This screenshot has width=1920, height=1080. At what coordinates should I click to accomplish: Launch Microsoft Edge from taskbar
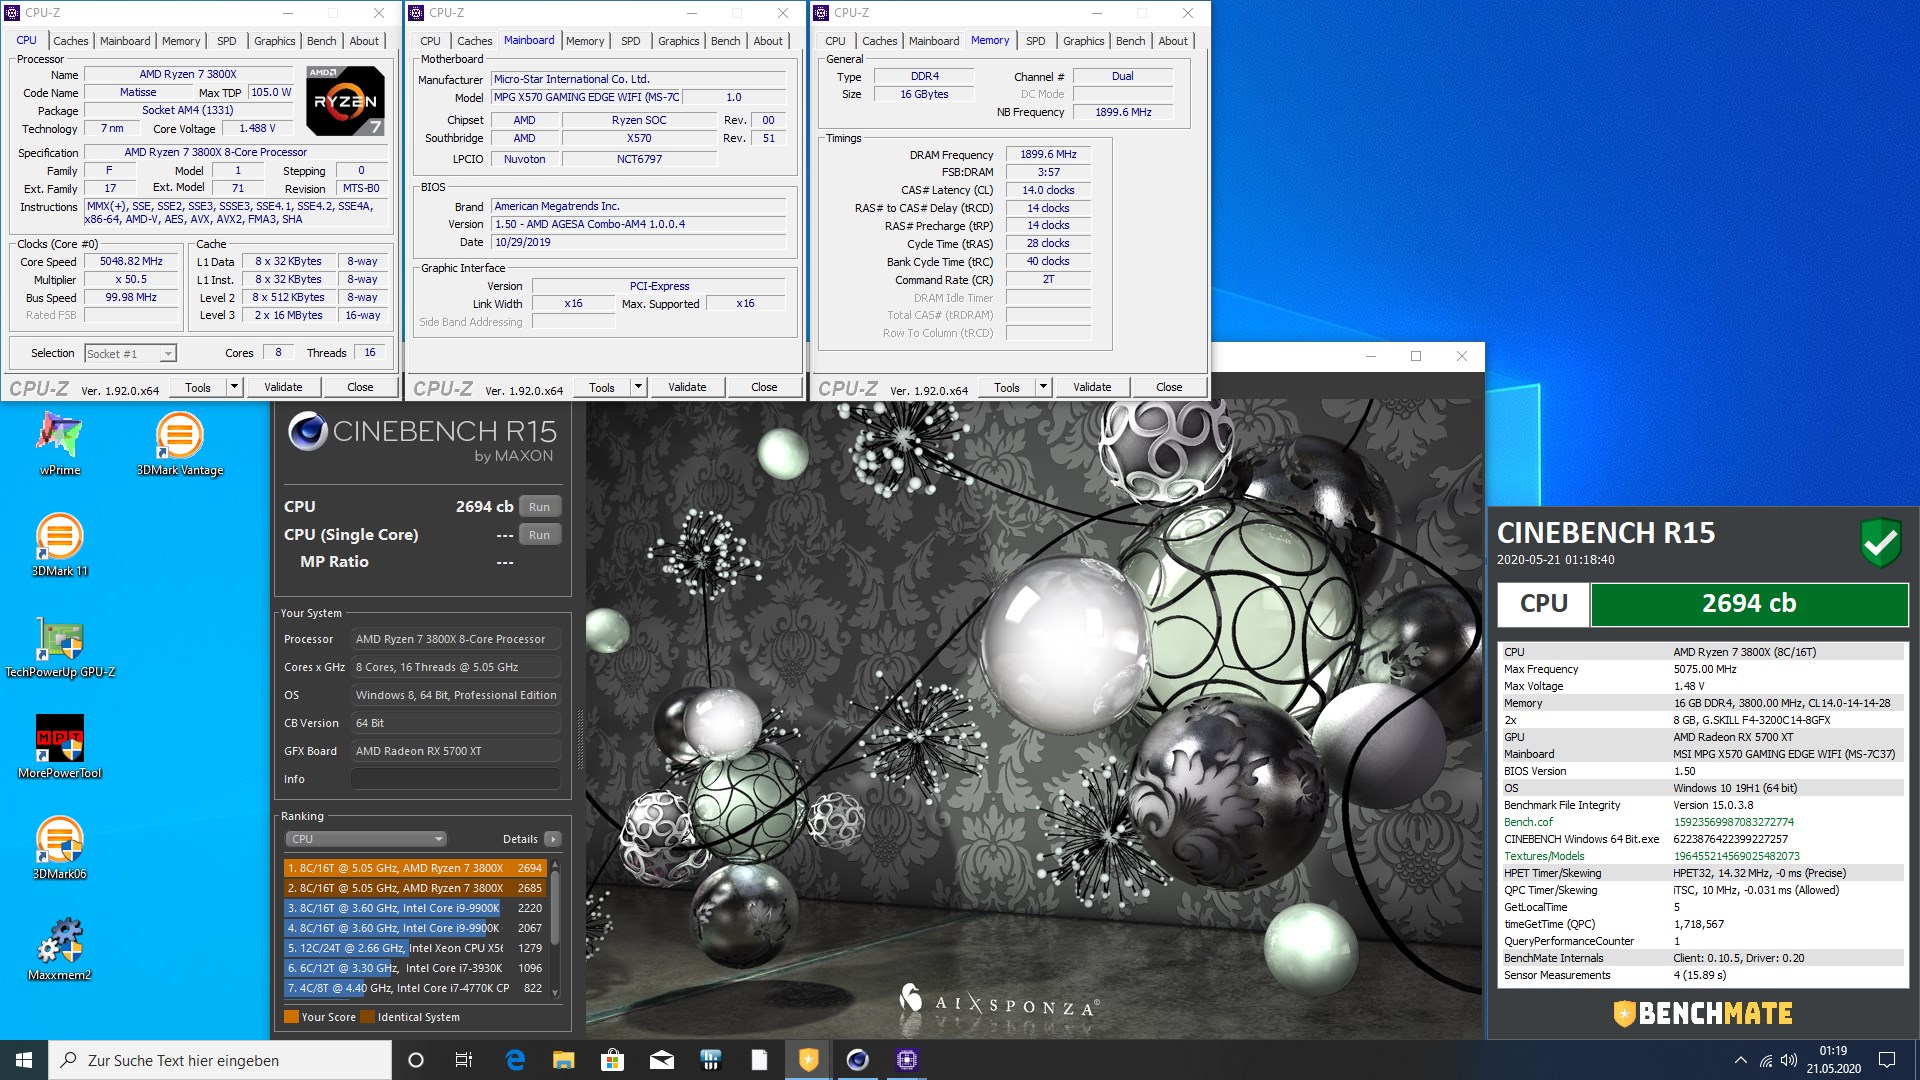tap(515, 1060)
